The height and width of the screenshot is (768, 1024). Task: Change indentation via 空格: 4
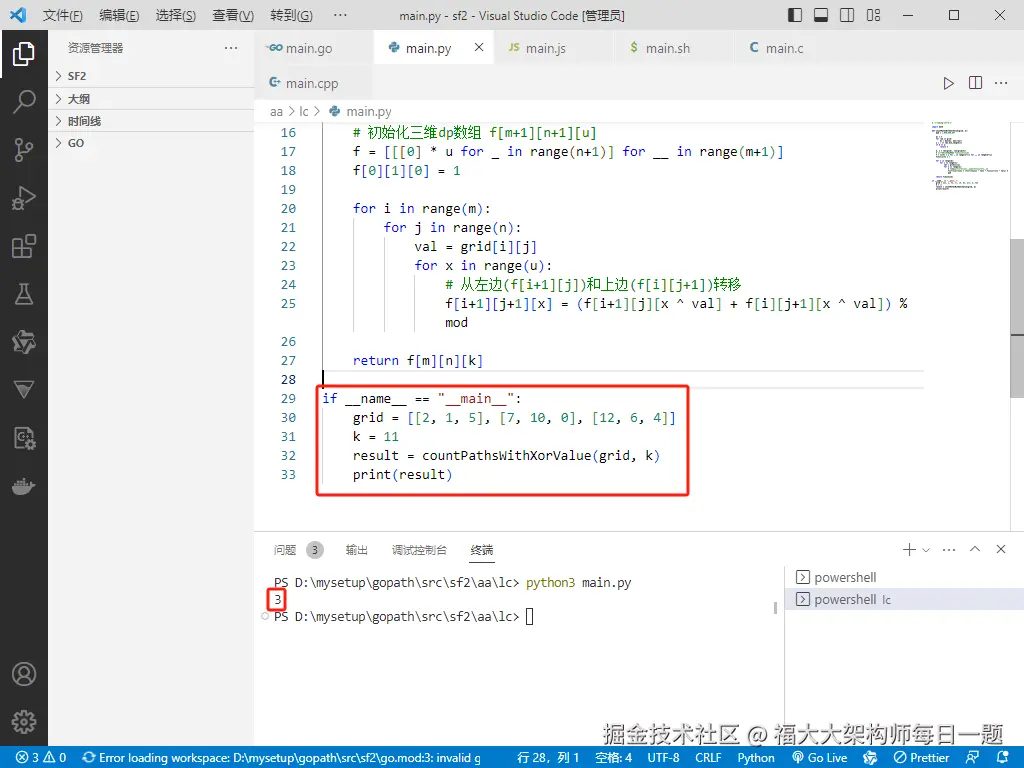point(613,758)
